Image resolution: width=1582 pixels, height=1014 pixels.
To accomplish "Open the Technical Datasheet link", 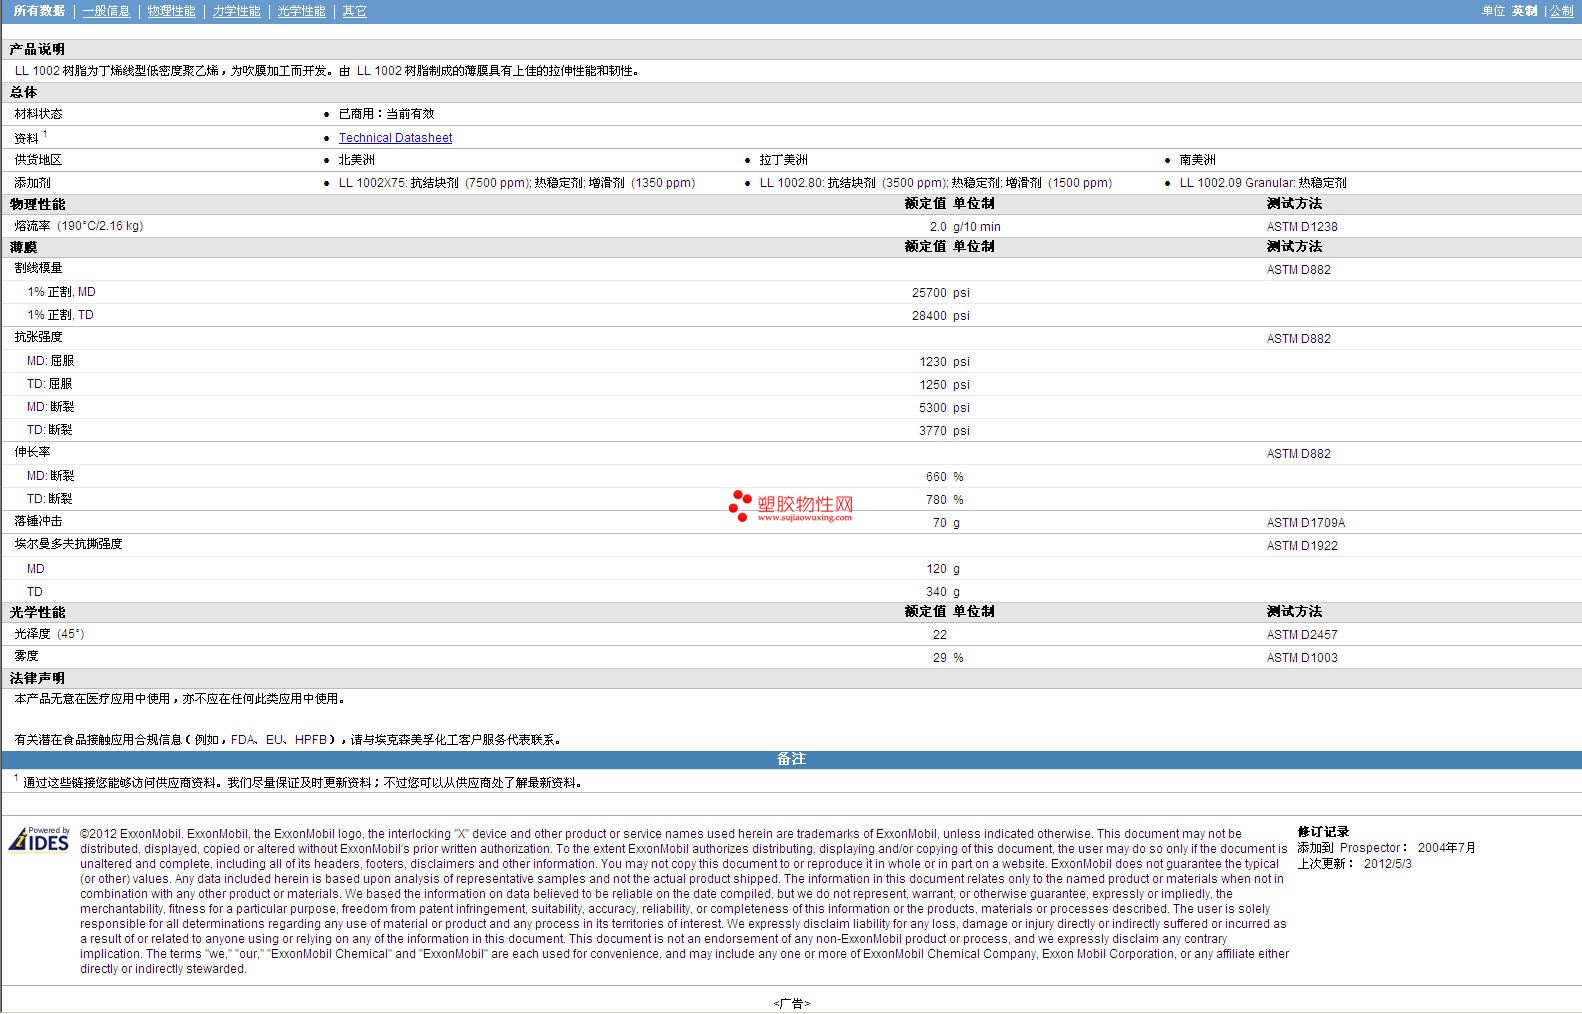I will [395, 138].
